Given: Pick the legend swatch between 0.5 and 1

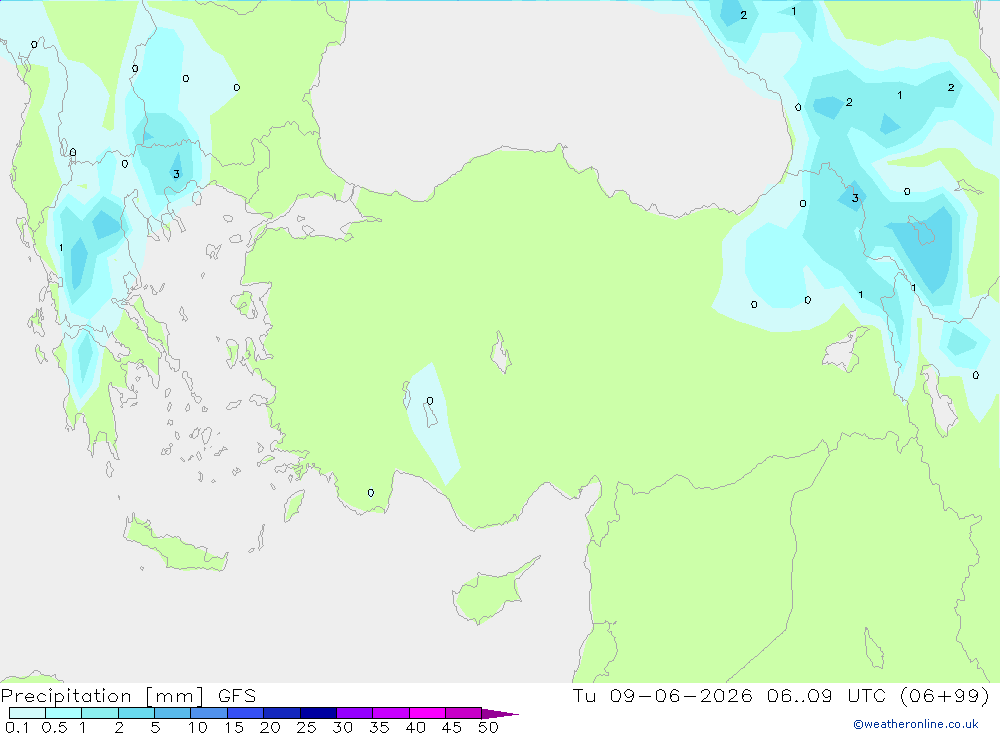Looking at the screenshot, I should [x=64, y=713].
